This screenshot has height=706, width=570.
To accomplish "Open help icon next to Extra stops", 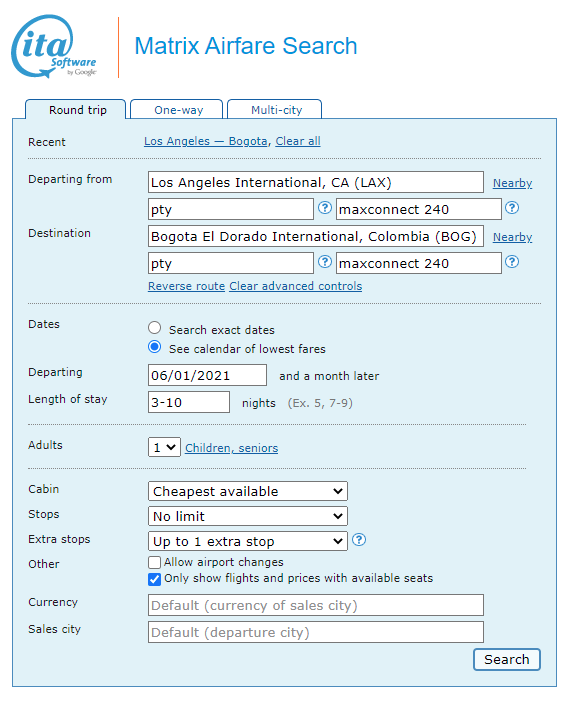I will (x=359, y=540).
